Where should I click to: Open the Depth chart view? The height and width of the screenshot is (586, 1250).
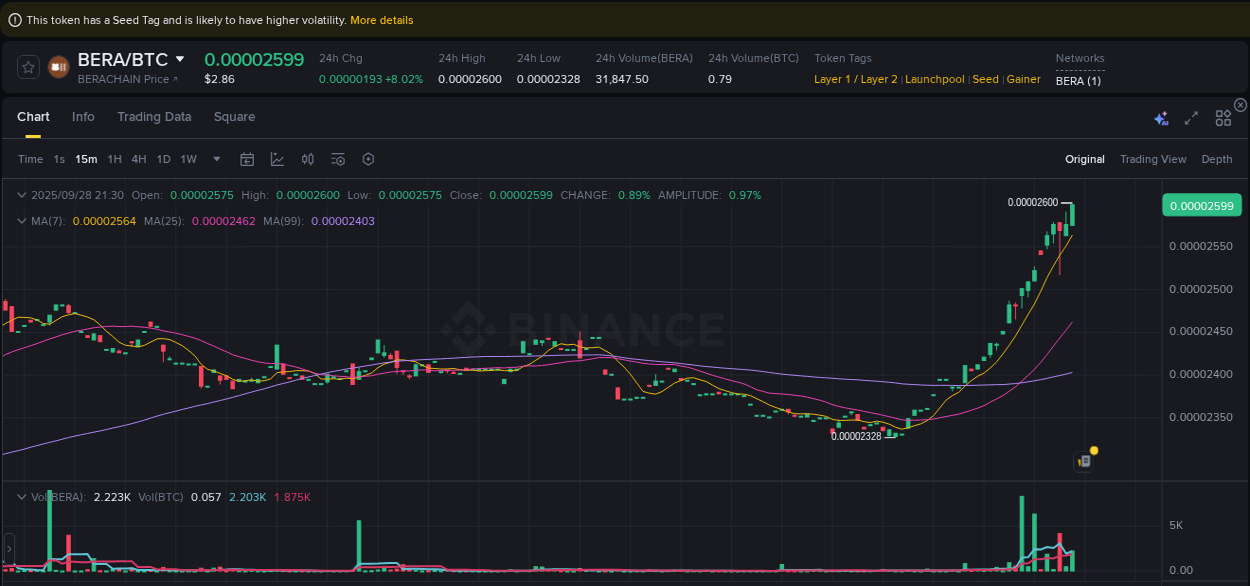coord(1217,158)
